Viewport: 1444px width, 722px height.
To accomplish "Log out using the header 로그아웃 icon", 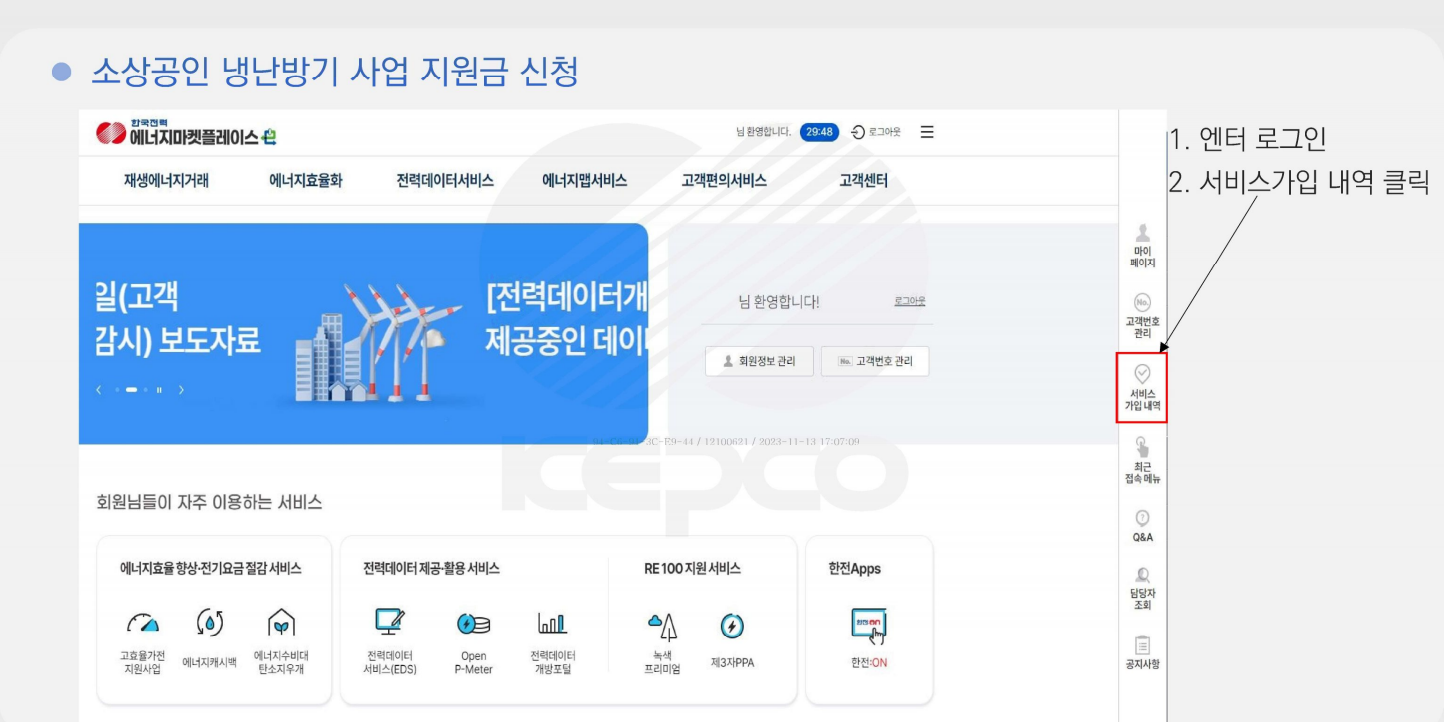I will 875,132.
